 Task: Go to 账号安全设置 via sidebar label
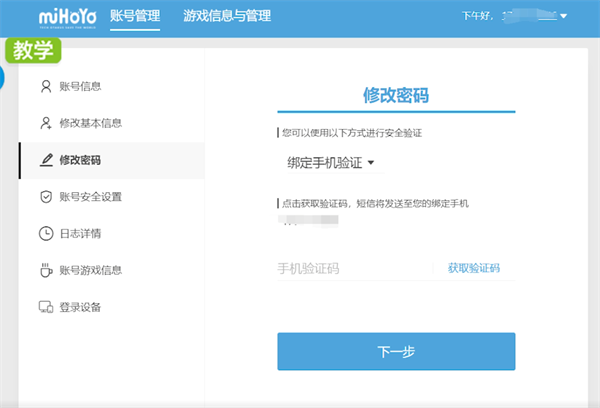pyautogui.click(x=90, y=197)
